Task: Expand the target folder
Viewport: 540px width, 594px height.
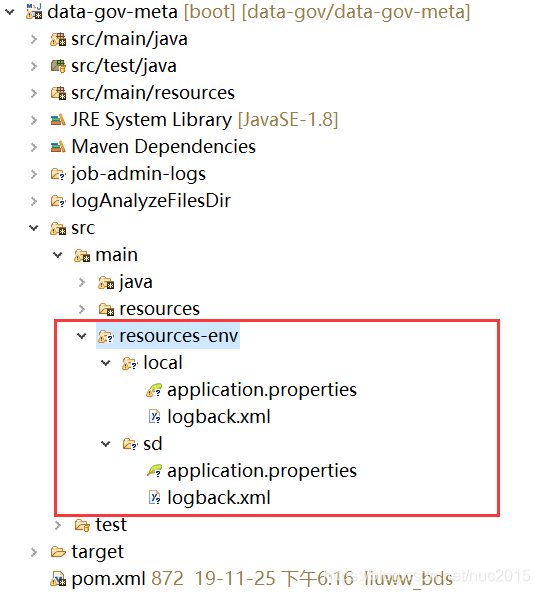Action: click(34, 552)
